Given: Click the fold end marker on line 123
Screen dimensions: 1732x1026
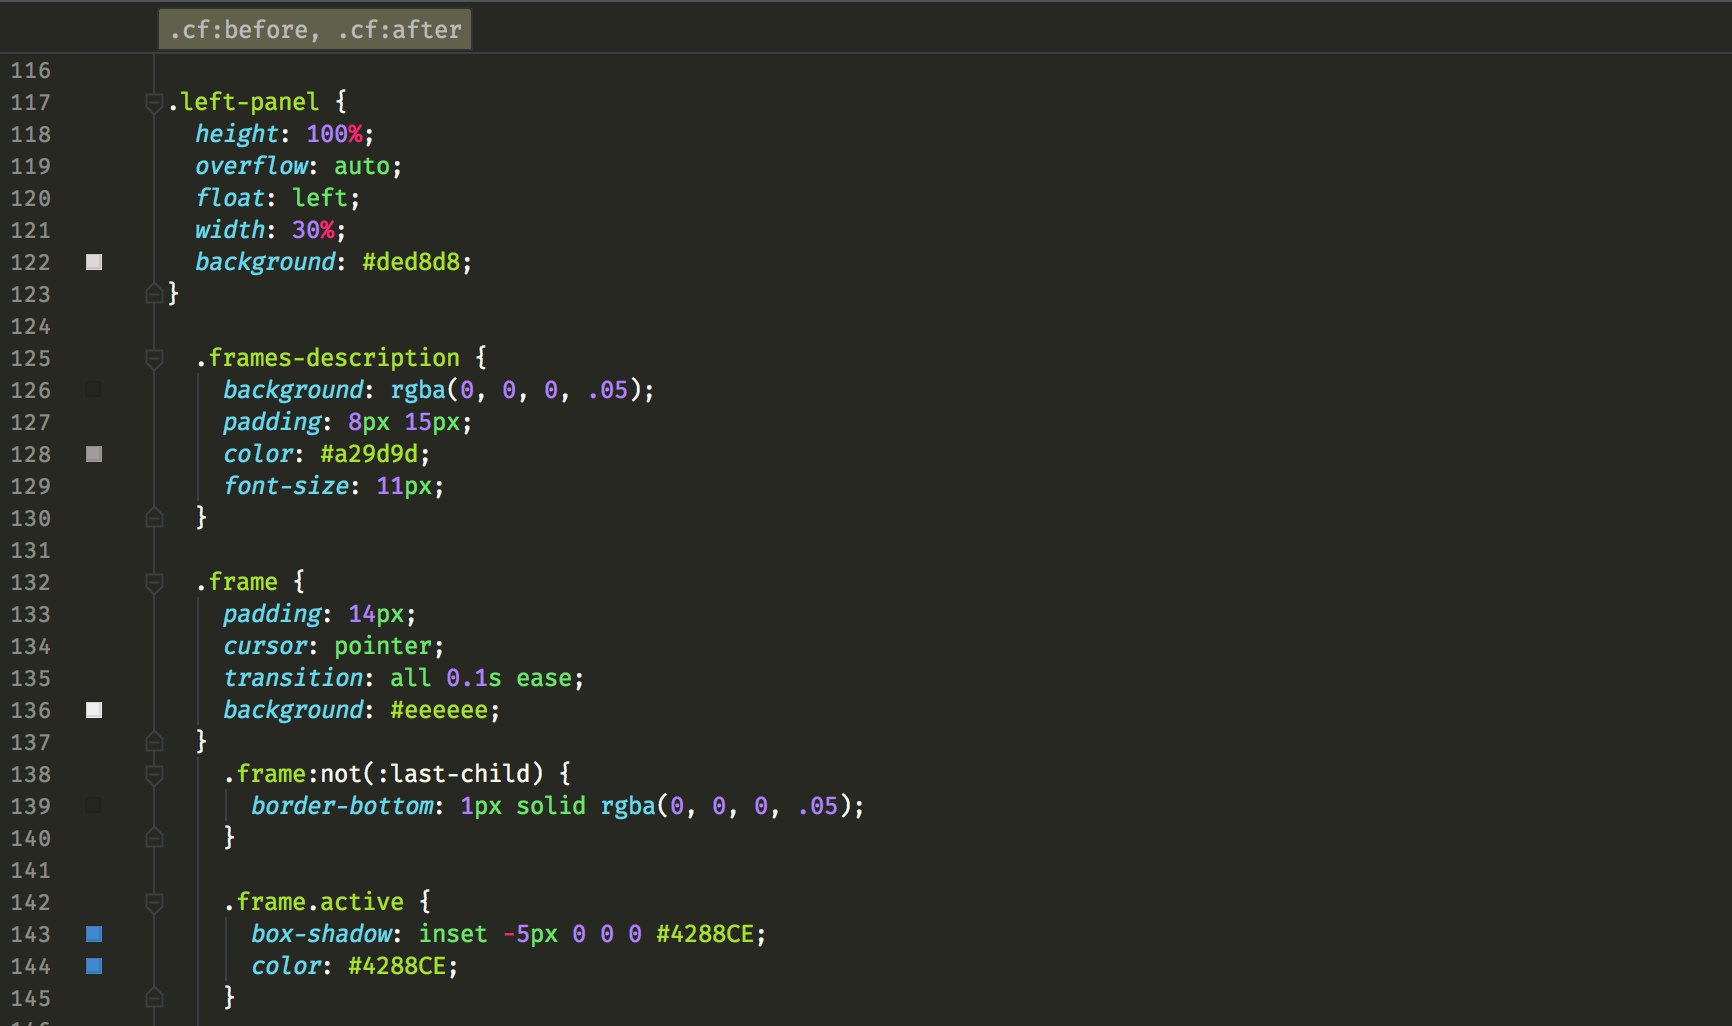Looking at the screenshot, I should [x=155, y=295].
